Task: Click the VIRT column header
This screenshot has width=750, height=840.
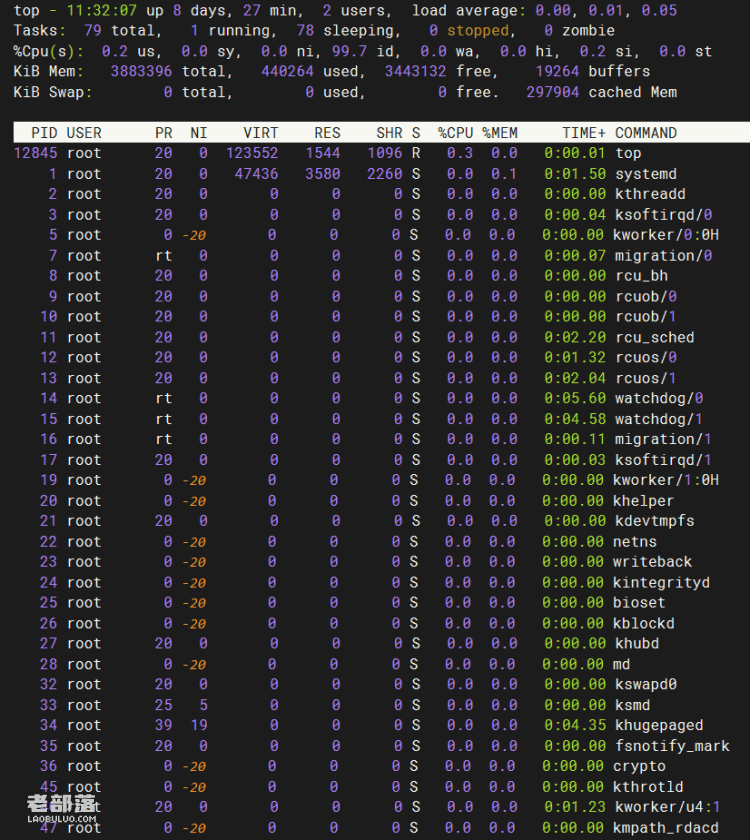Action: [260, 132]
